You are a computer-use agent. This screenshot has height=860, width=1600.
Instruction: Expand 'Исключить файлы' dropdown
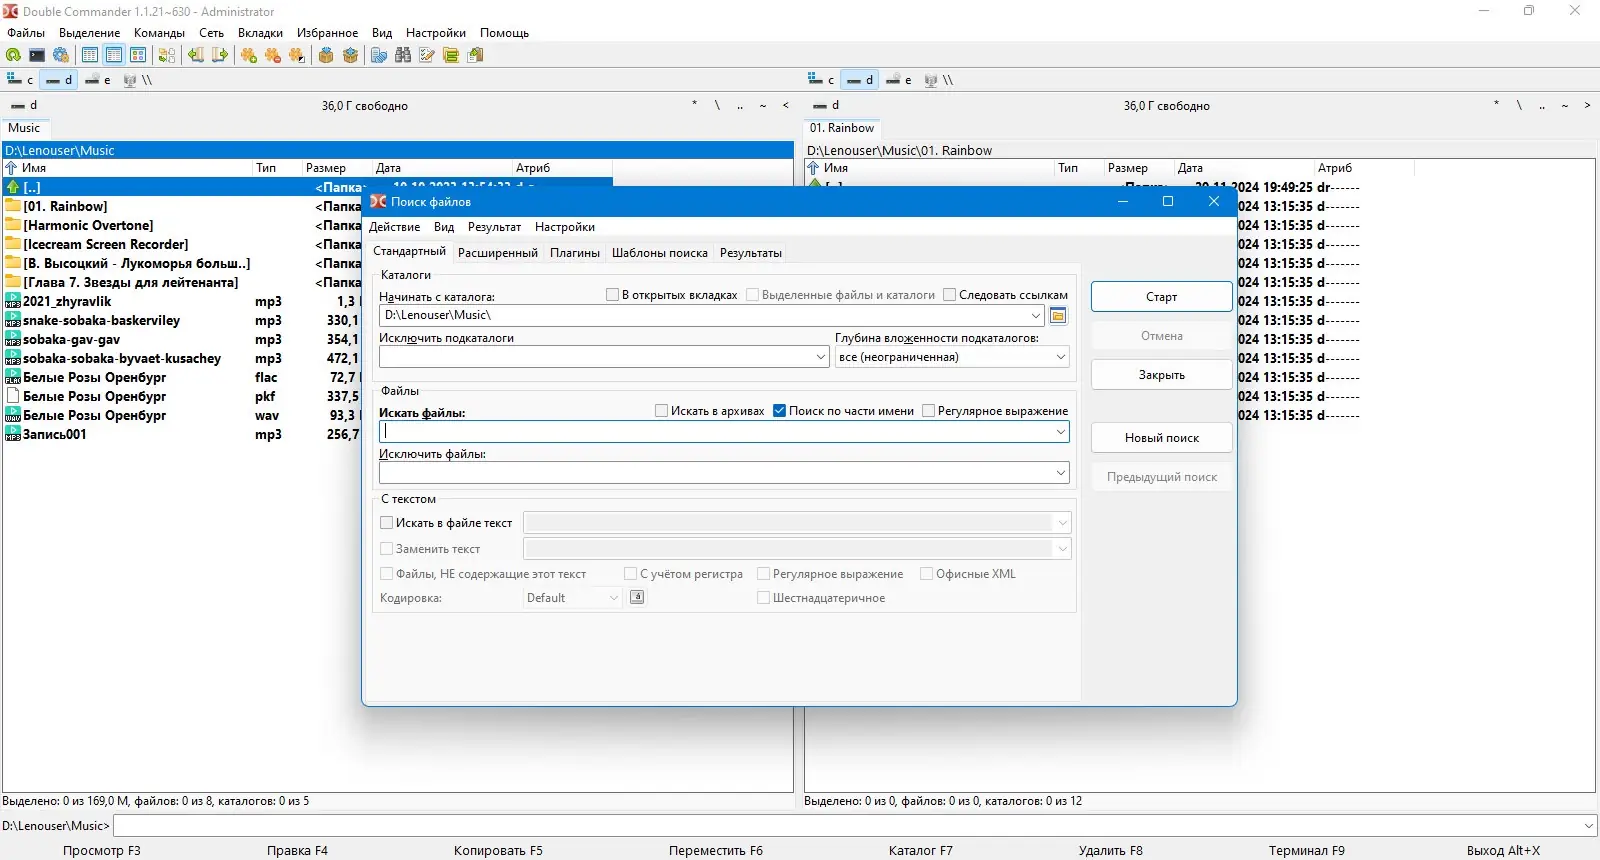pos(1060,473)
